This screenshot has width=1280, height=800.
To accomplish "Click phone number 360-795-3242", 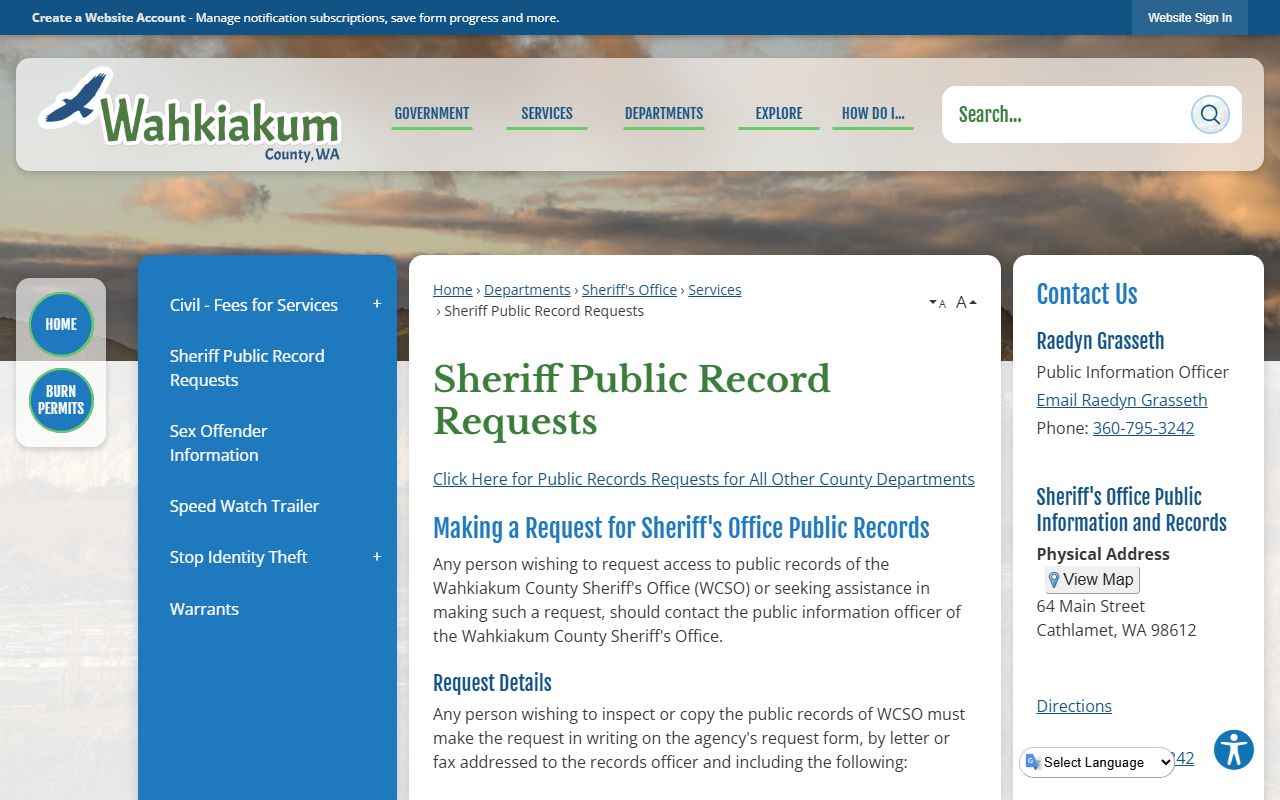I will pos(1143,428).
